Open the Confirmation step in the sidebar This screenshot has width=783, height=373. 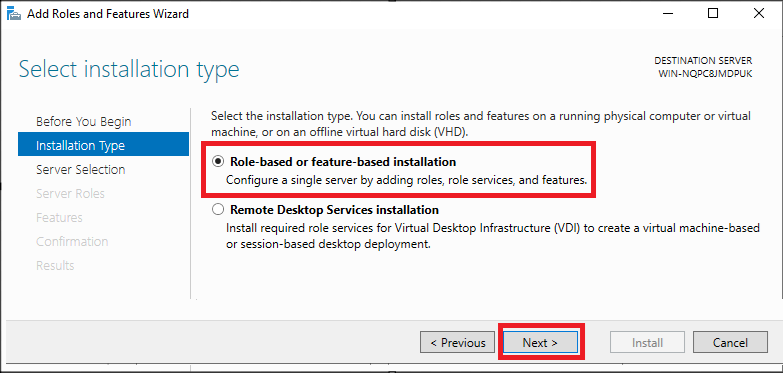[x=72, y=241]
